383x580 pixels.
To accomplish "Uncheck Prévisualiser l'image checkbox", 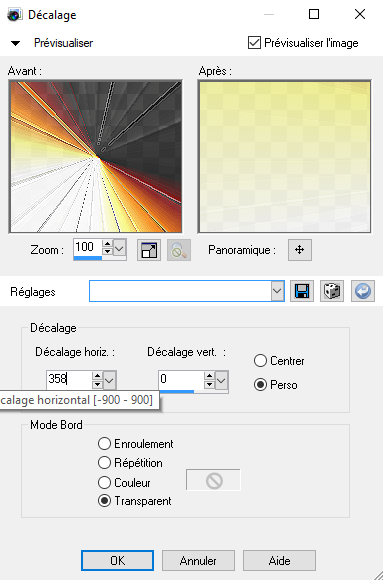I will (x=254, y=43).
